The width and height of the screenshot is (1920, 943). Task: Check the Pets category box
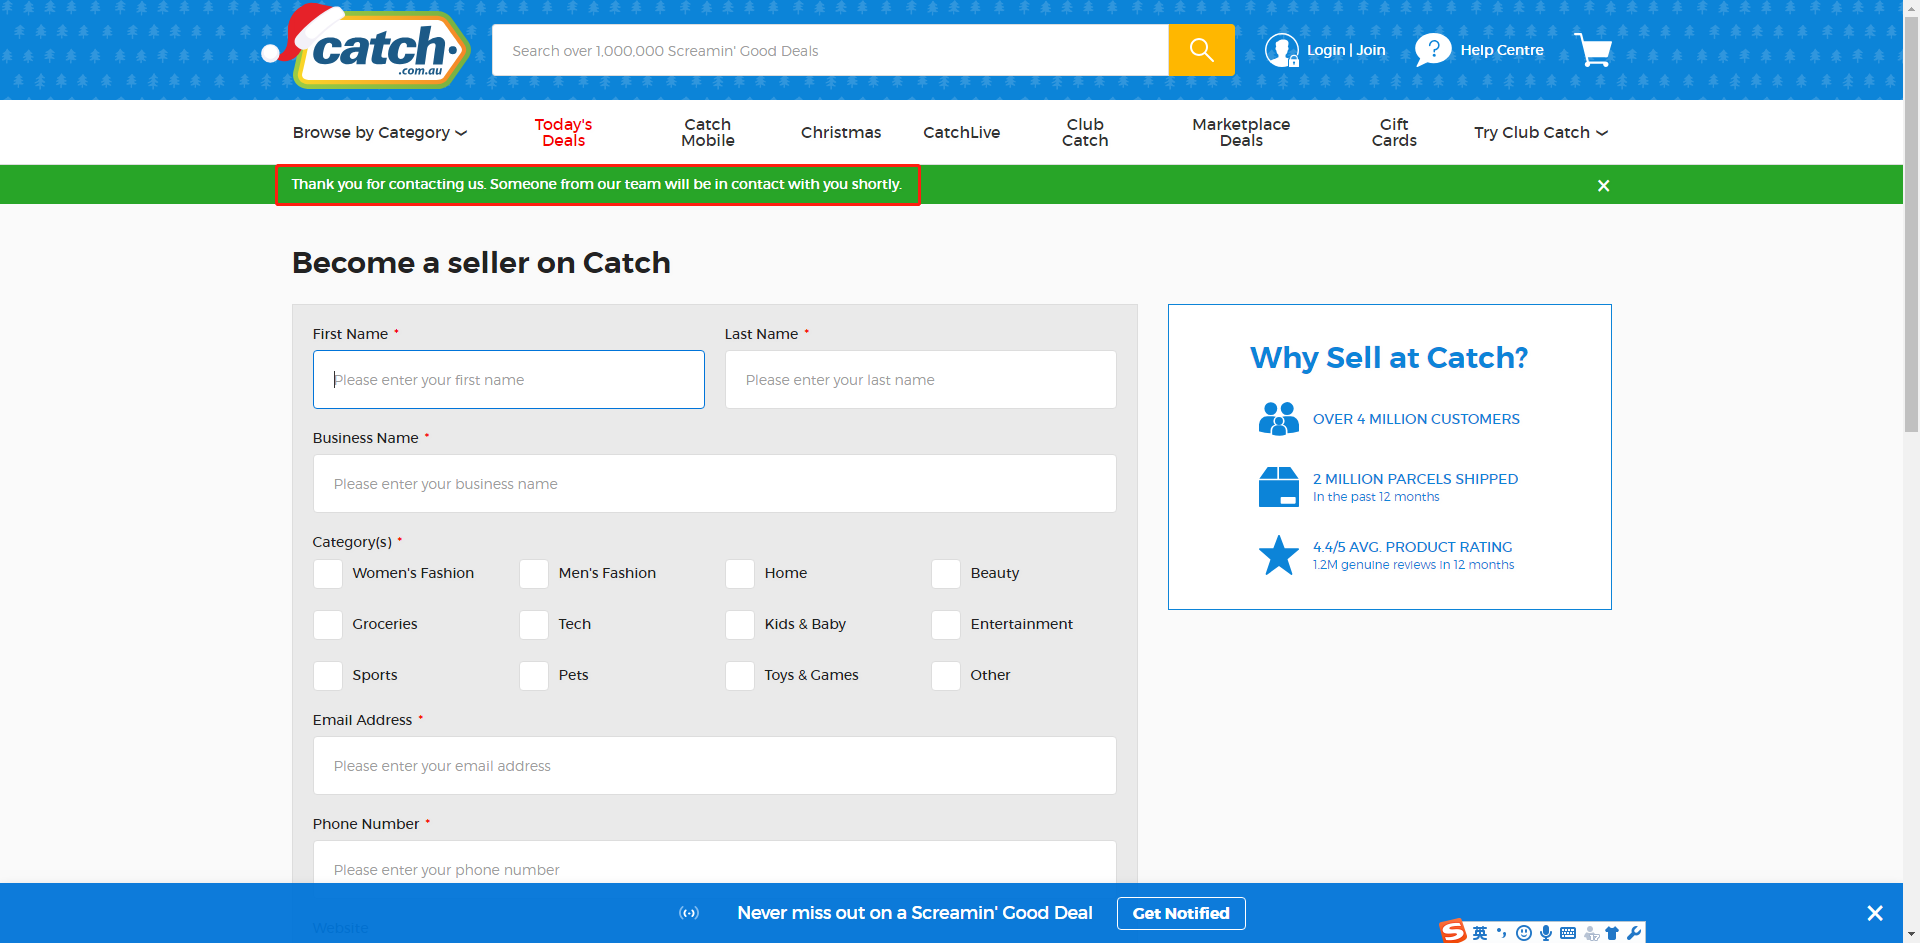click(534, 676)
